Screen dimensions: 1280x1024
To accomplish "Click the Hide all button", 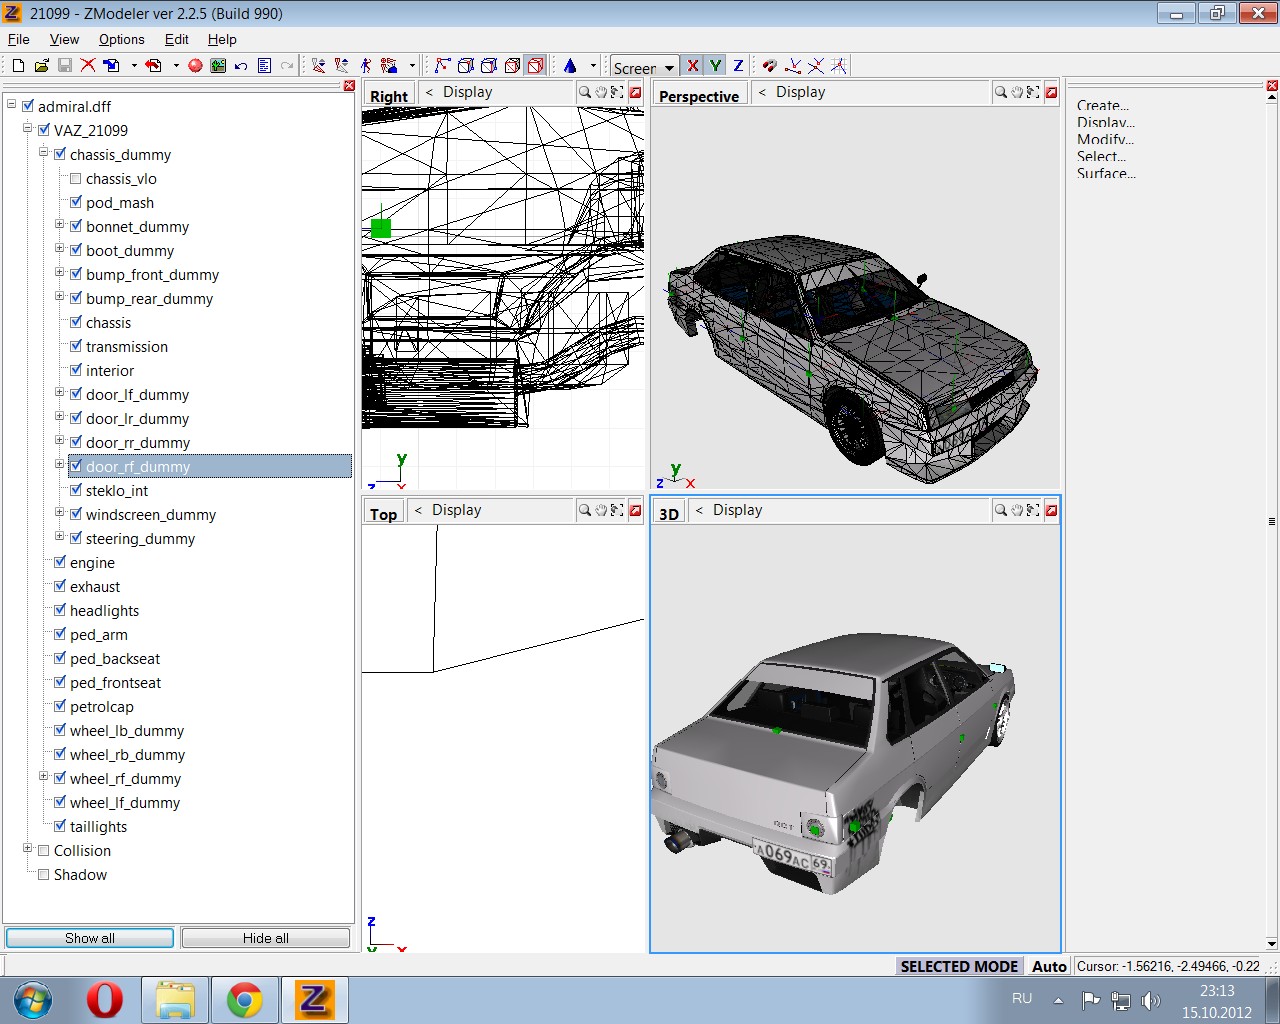I will [x=266, y=938].
